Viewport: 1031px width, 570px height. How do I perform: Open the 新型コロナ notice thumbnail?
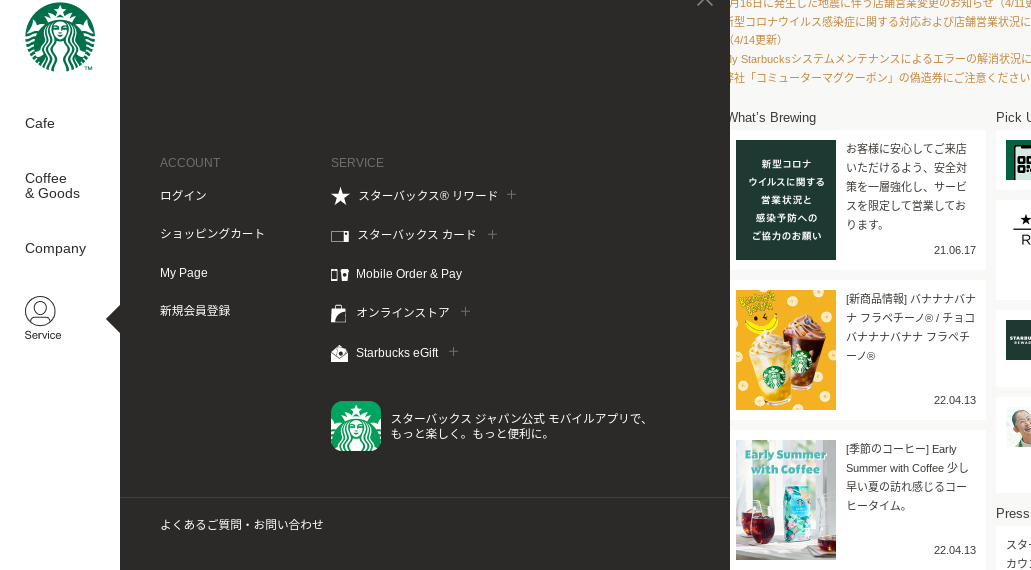coord(786,200)
